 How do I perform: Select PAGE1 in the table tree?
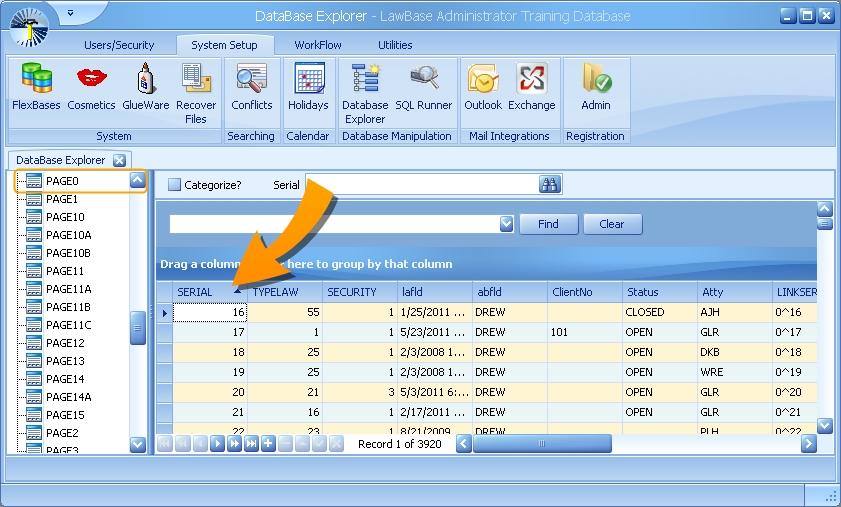point(62,199)
